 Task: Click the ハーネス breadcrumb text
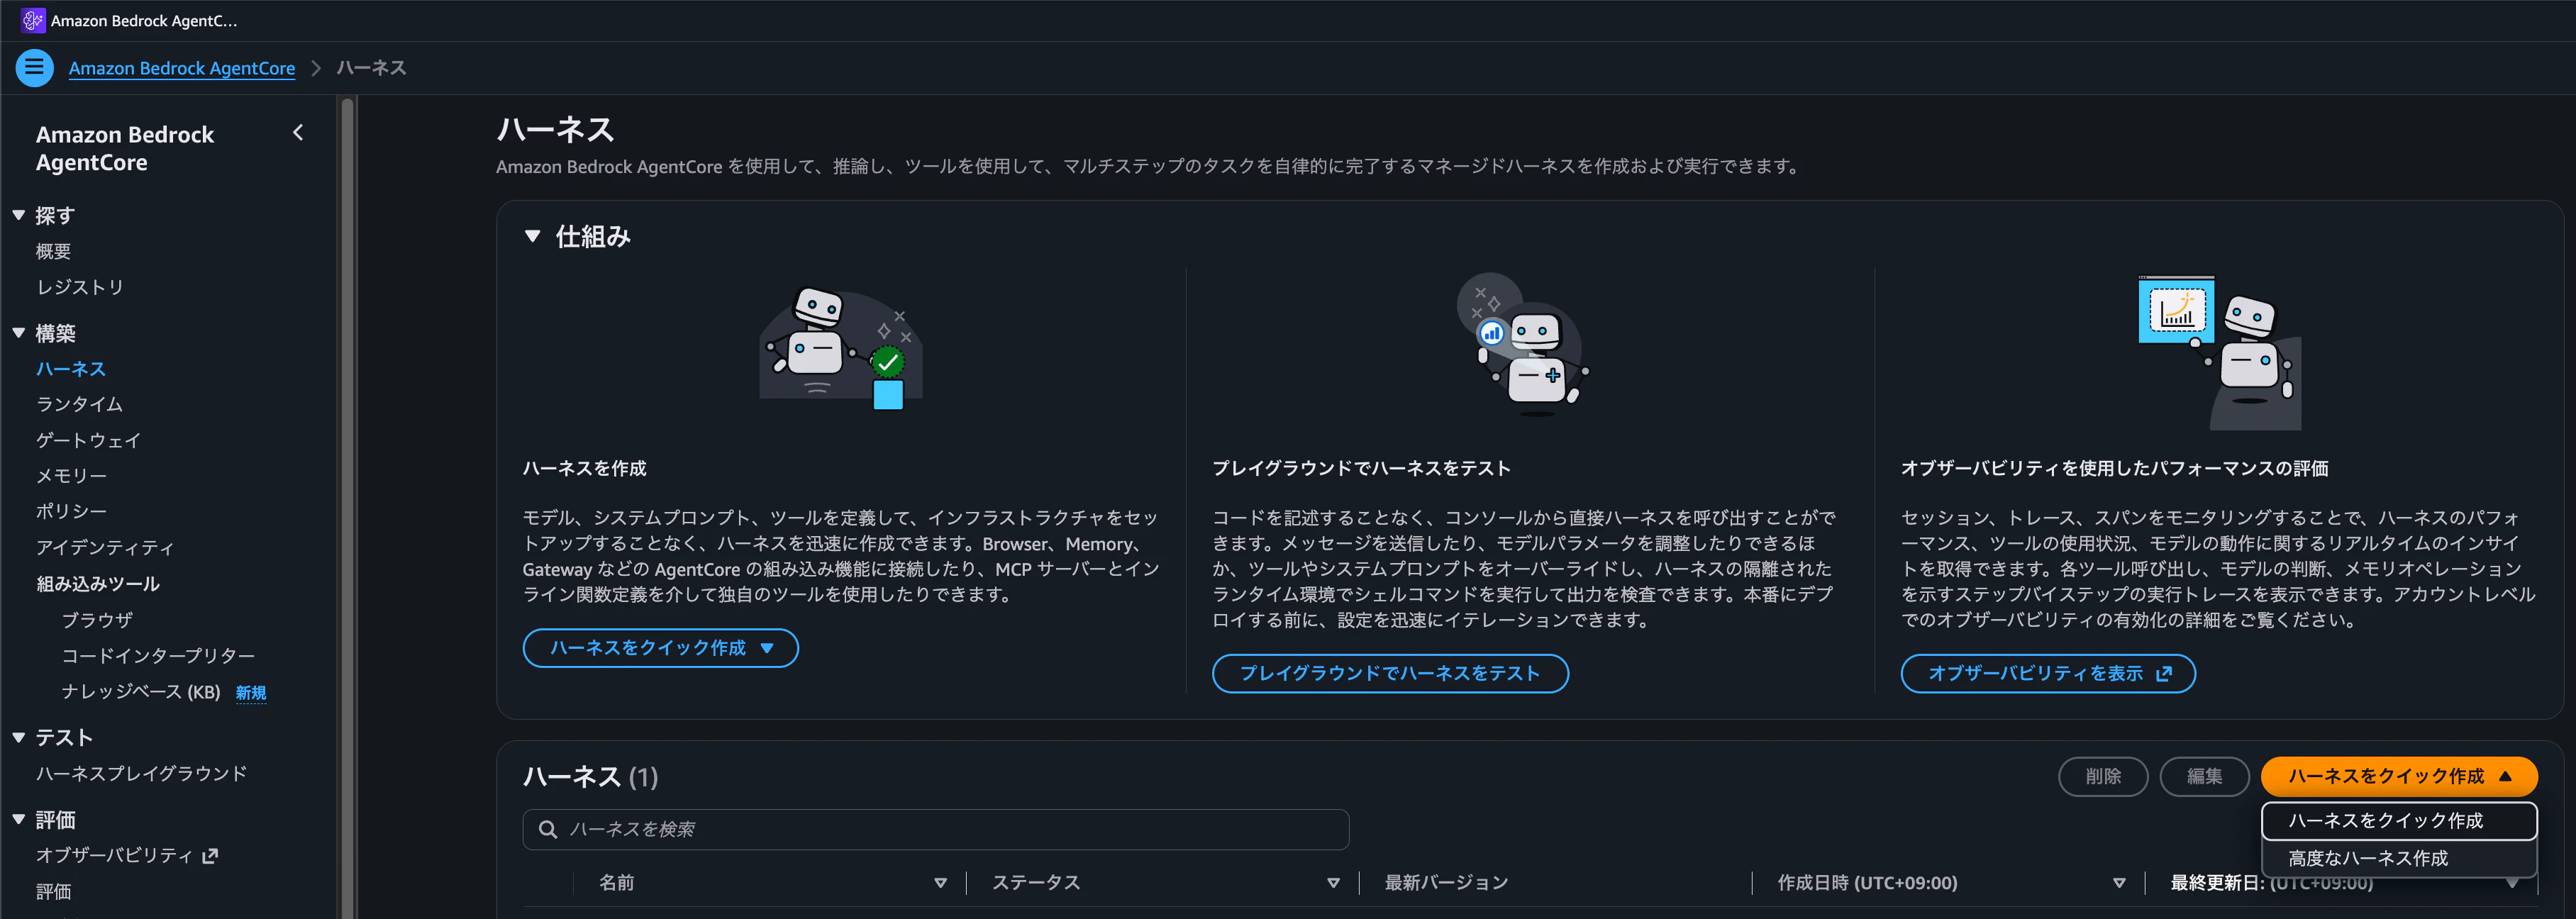371,68
